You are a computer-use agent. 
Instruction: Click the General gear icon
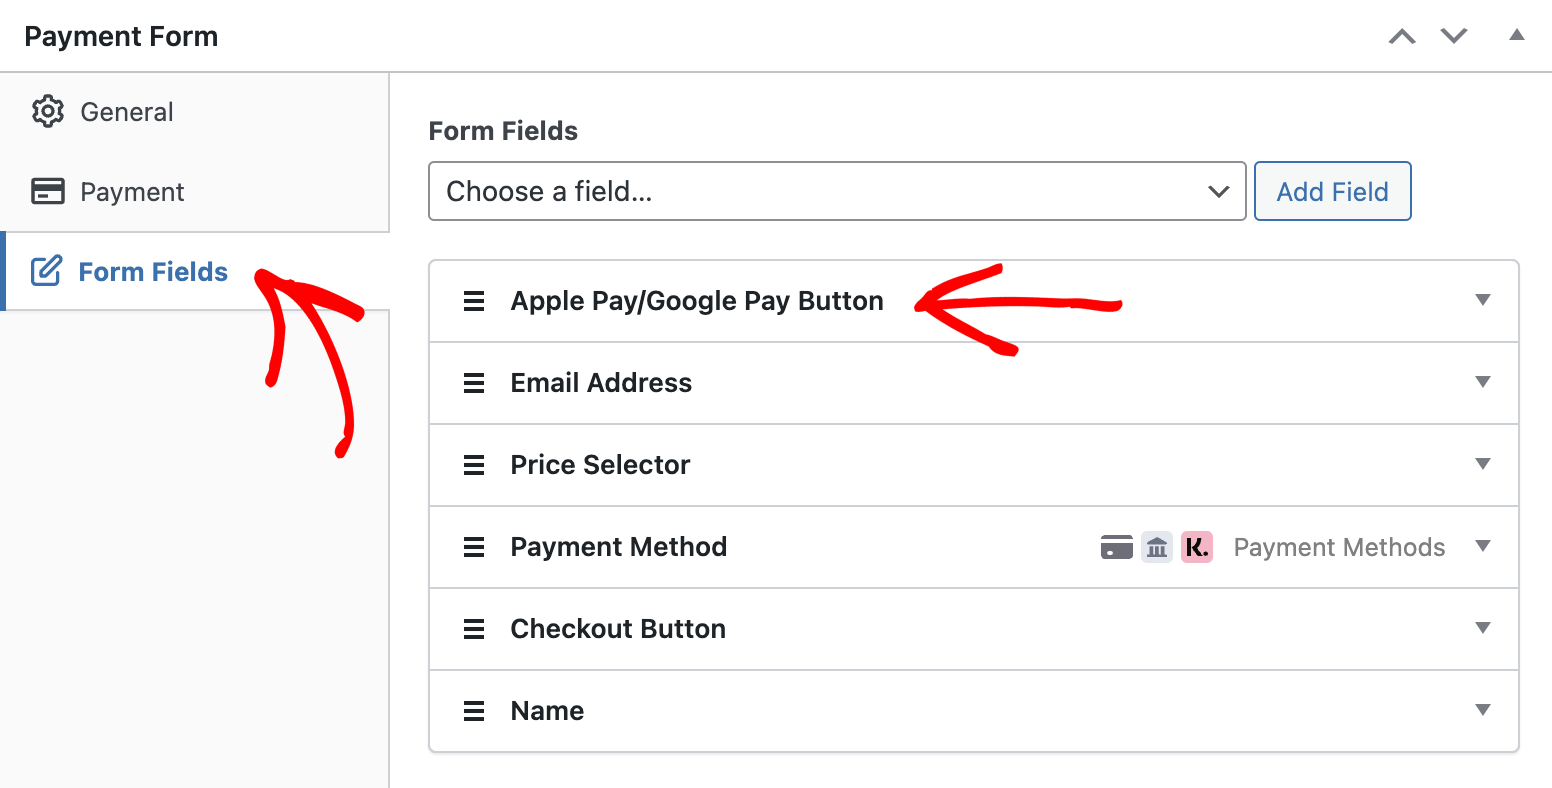48,112
